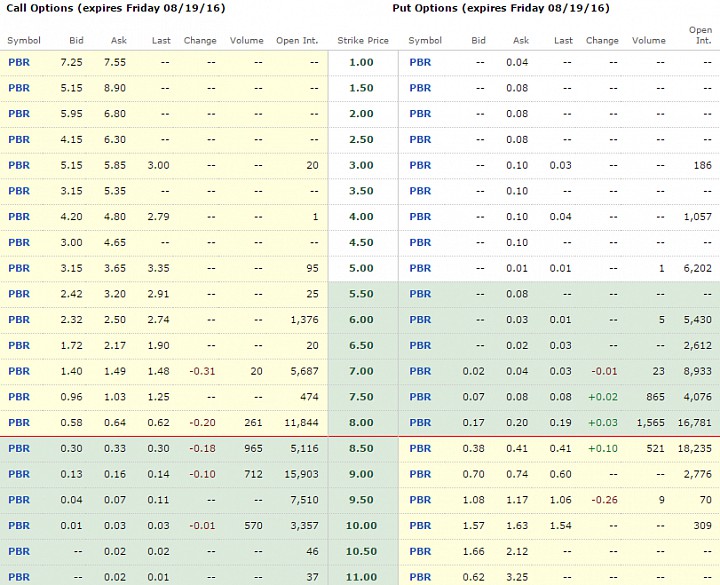Click the call open interest 3,357
The image size is (720, 585).
coord(304,525)
